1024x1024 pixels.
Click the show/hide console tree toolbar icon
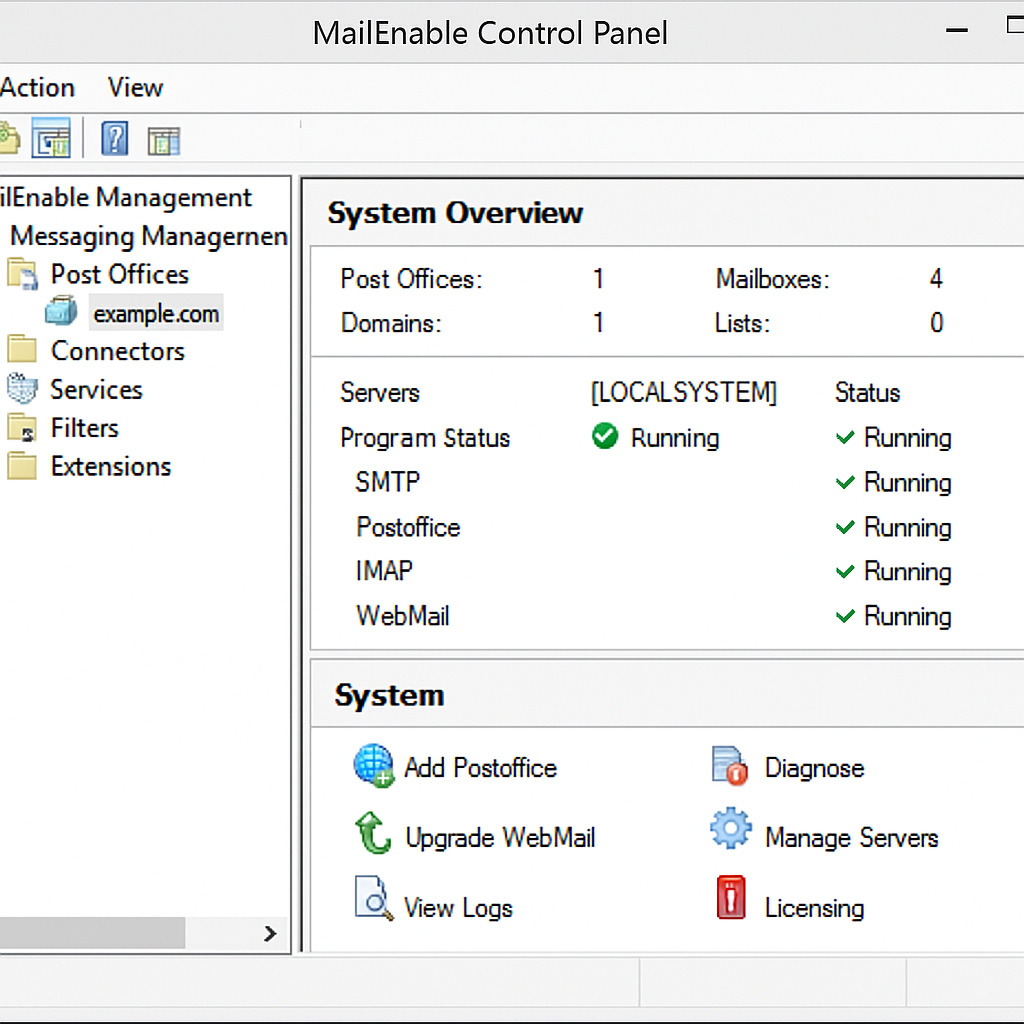[51, 138]
